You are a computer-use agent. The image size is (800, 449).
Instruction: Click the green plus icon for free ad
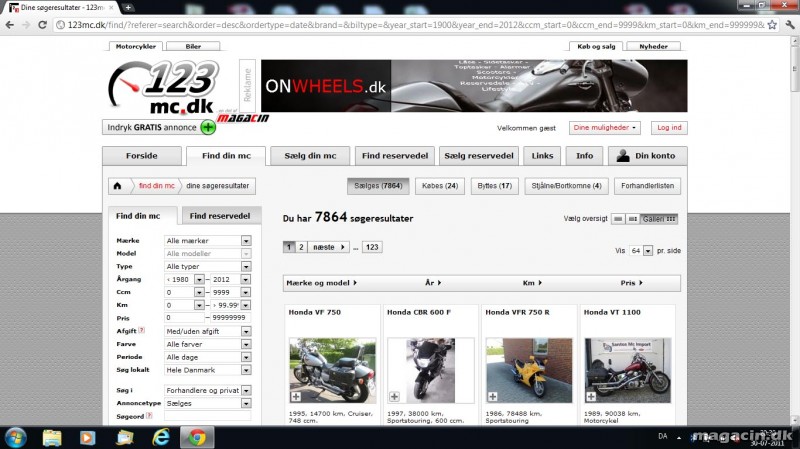[x=208, y=127]
